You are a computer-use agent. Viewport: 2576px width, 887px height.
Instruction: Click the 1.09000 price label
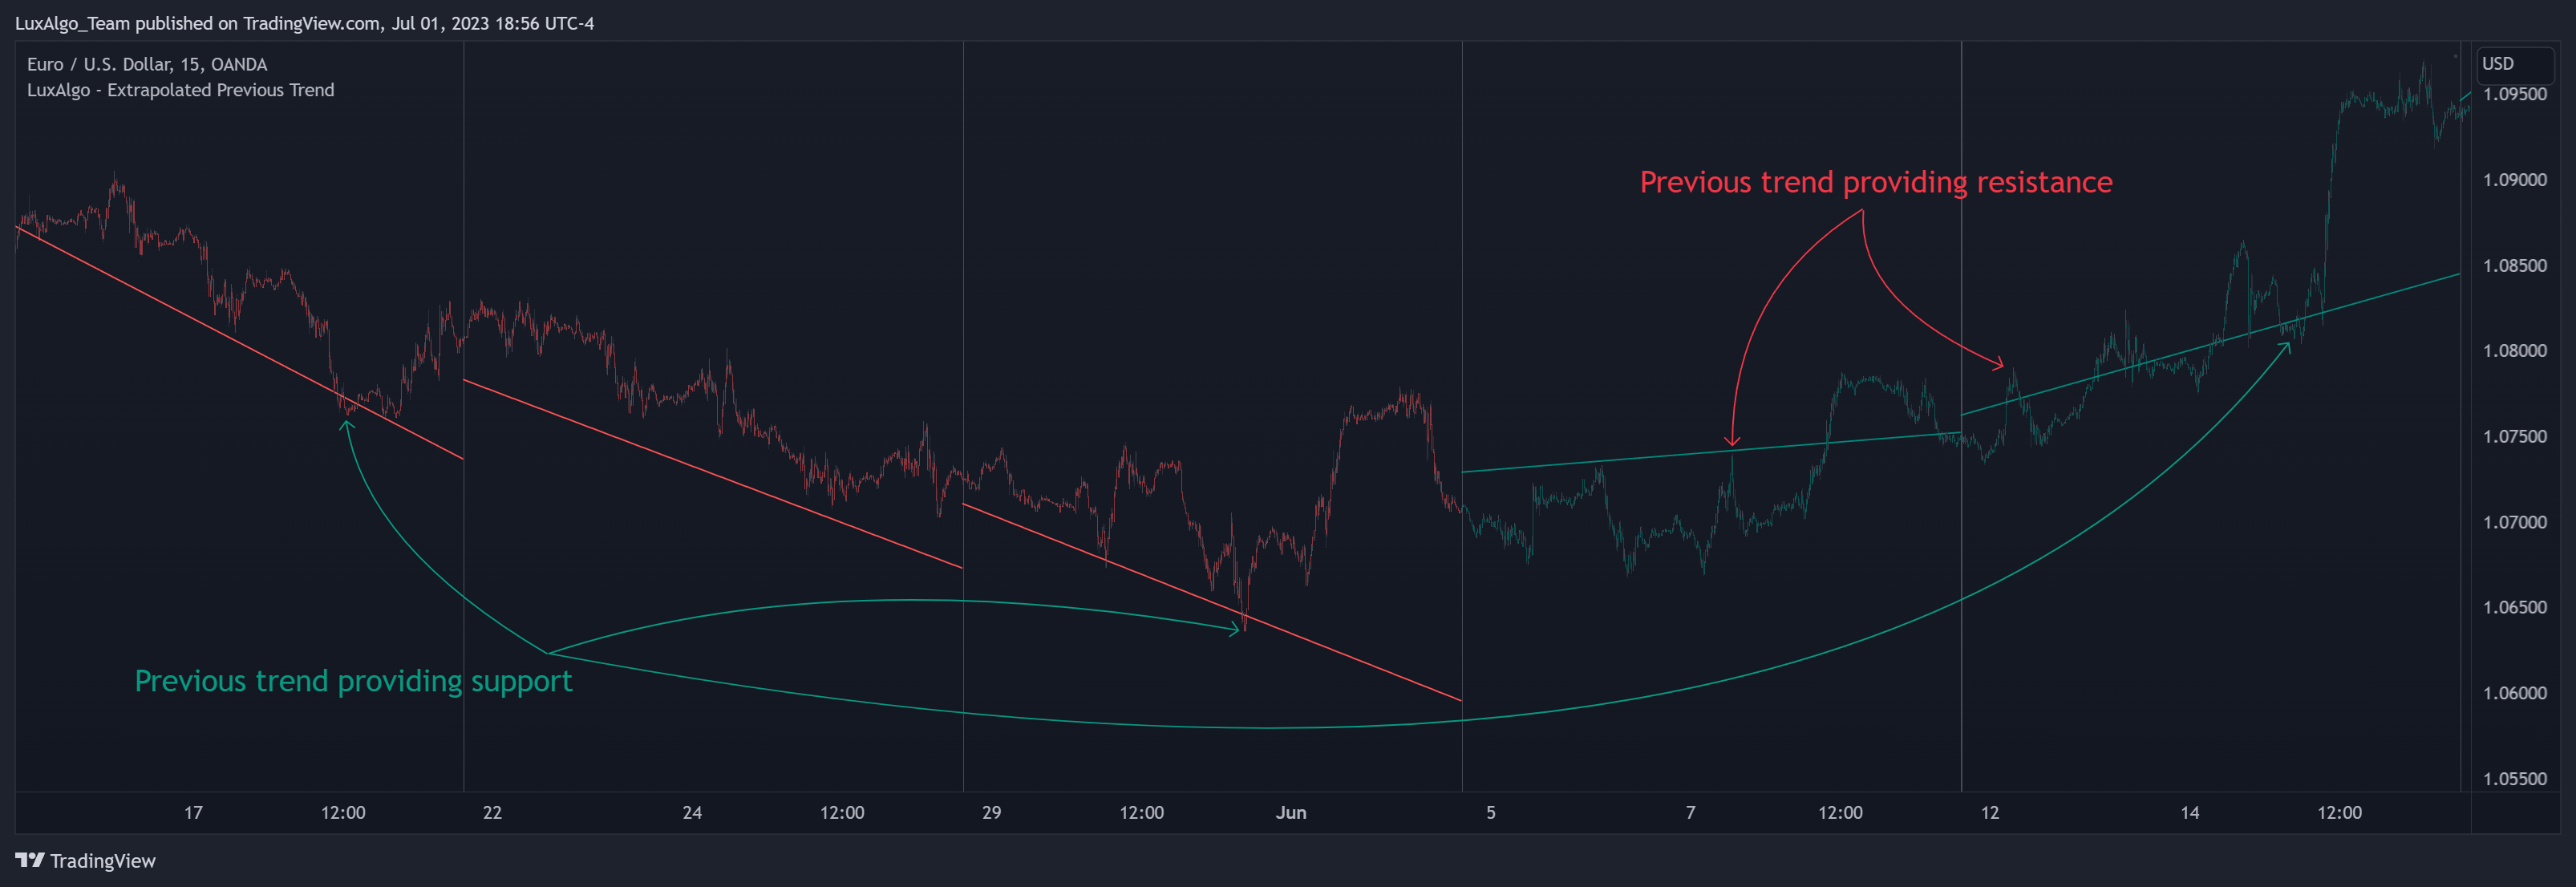[x=2514, y=180]
